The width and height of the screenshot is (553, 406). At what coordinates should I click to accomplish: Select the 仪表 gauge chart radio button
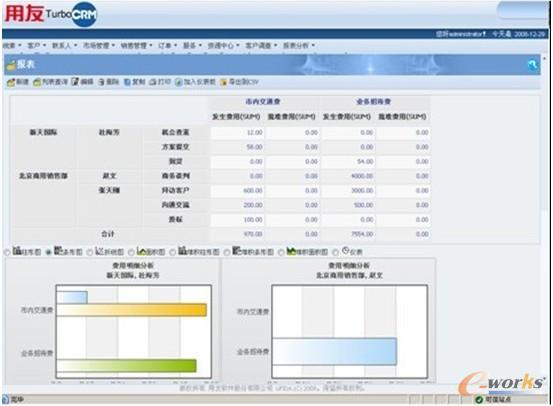click(x=335, y=252)
